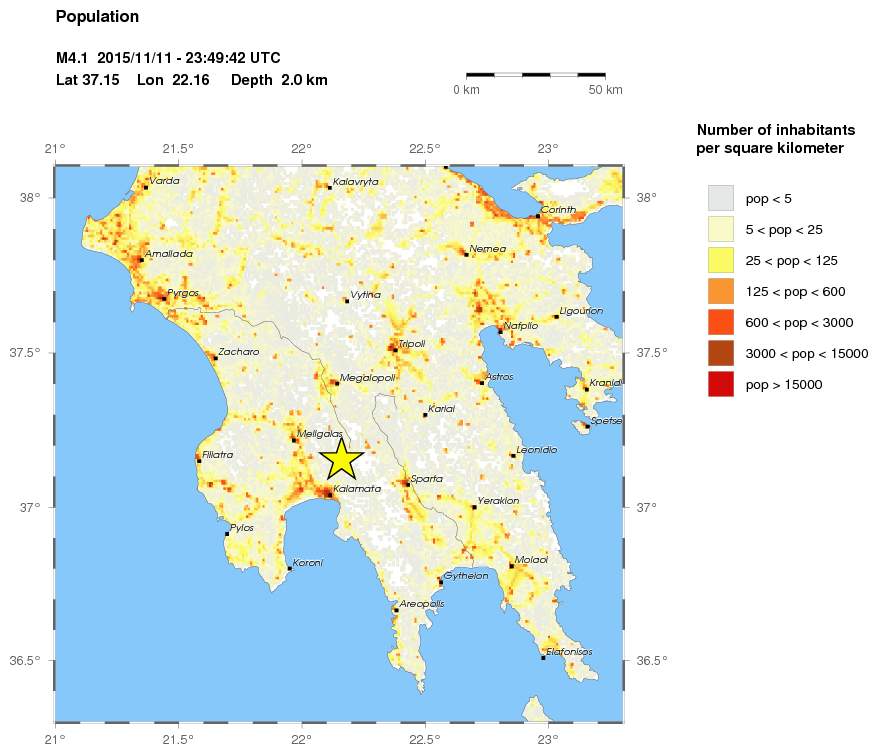Click the 'Number of inhabitants' legend heading
This screenshot has width=878, height=754.
(774, 129)
